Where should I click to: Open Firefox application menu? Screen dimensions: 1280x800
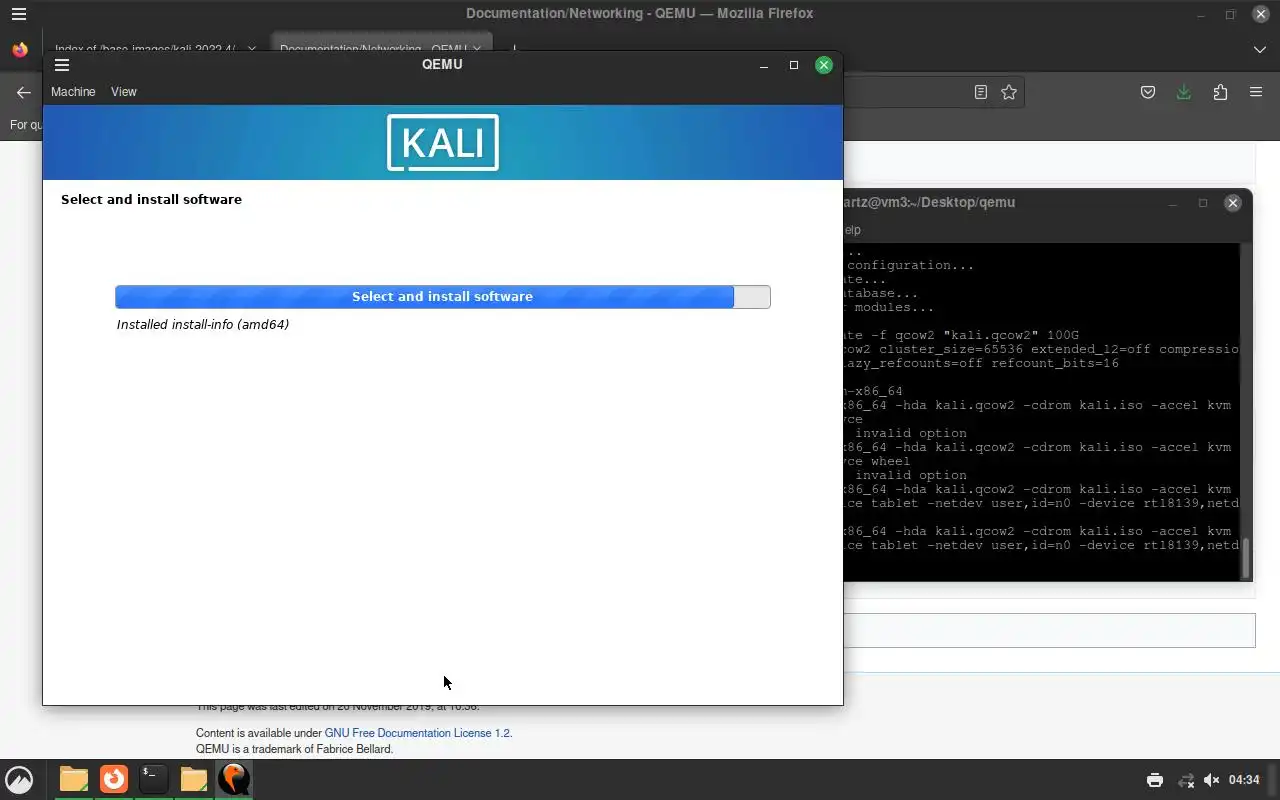1256,92
